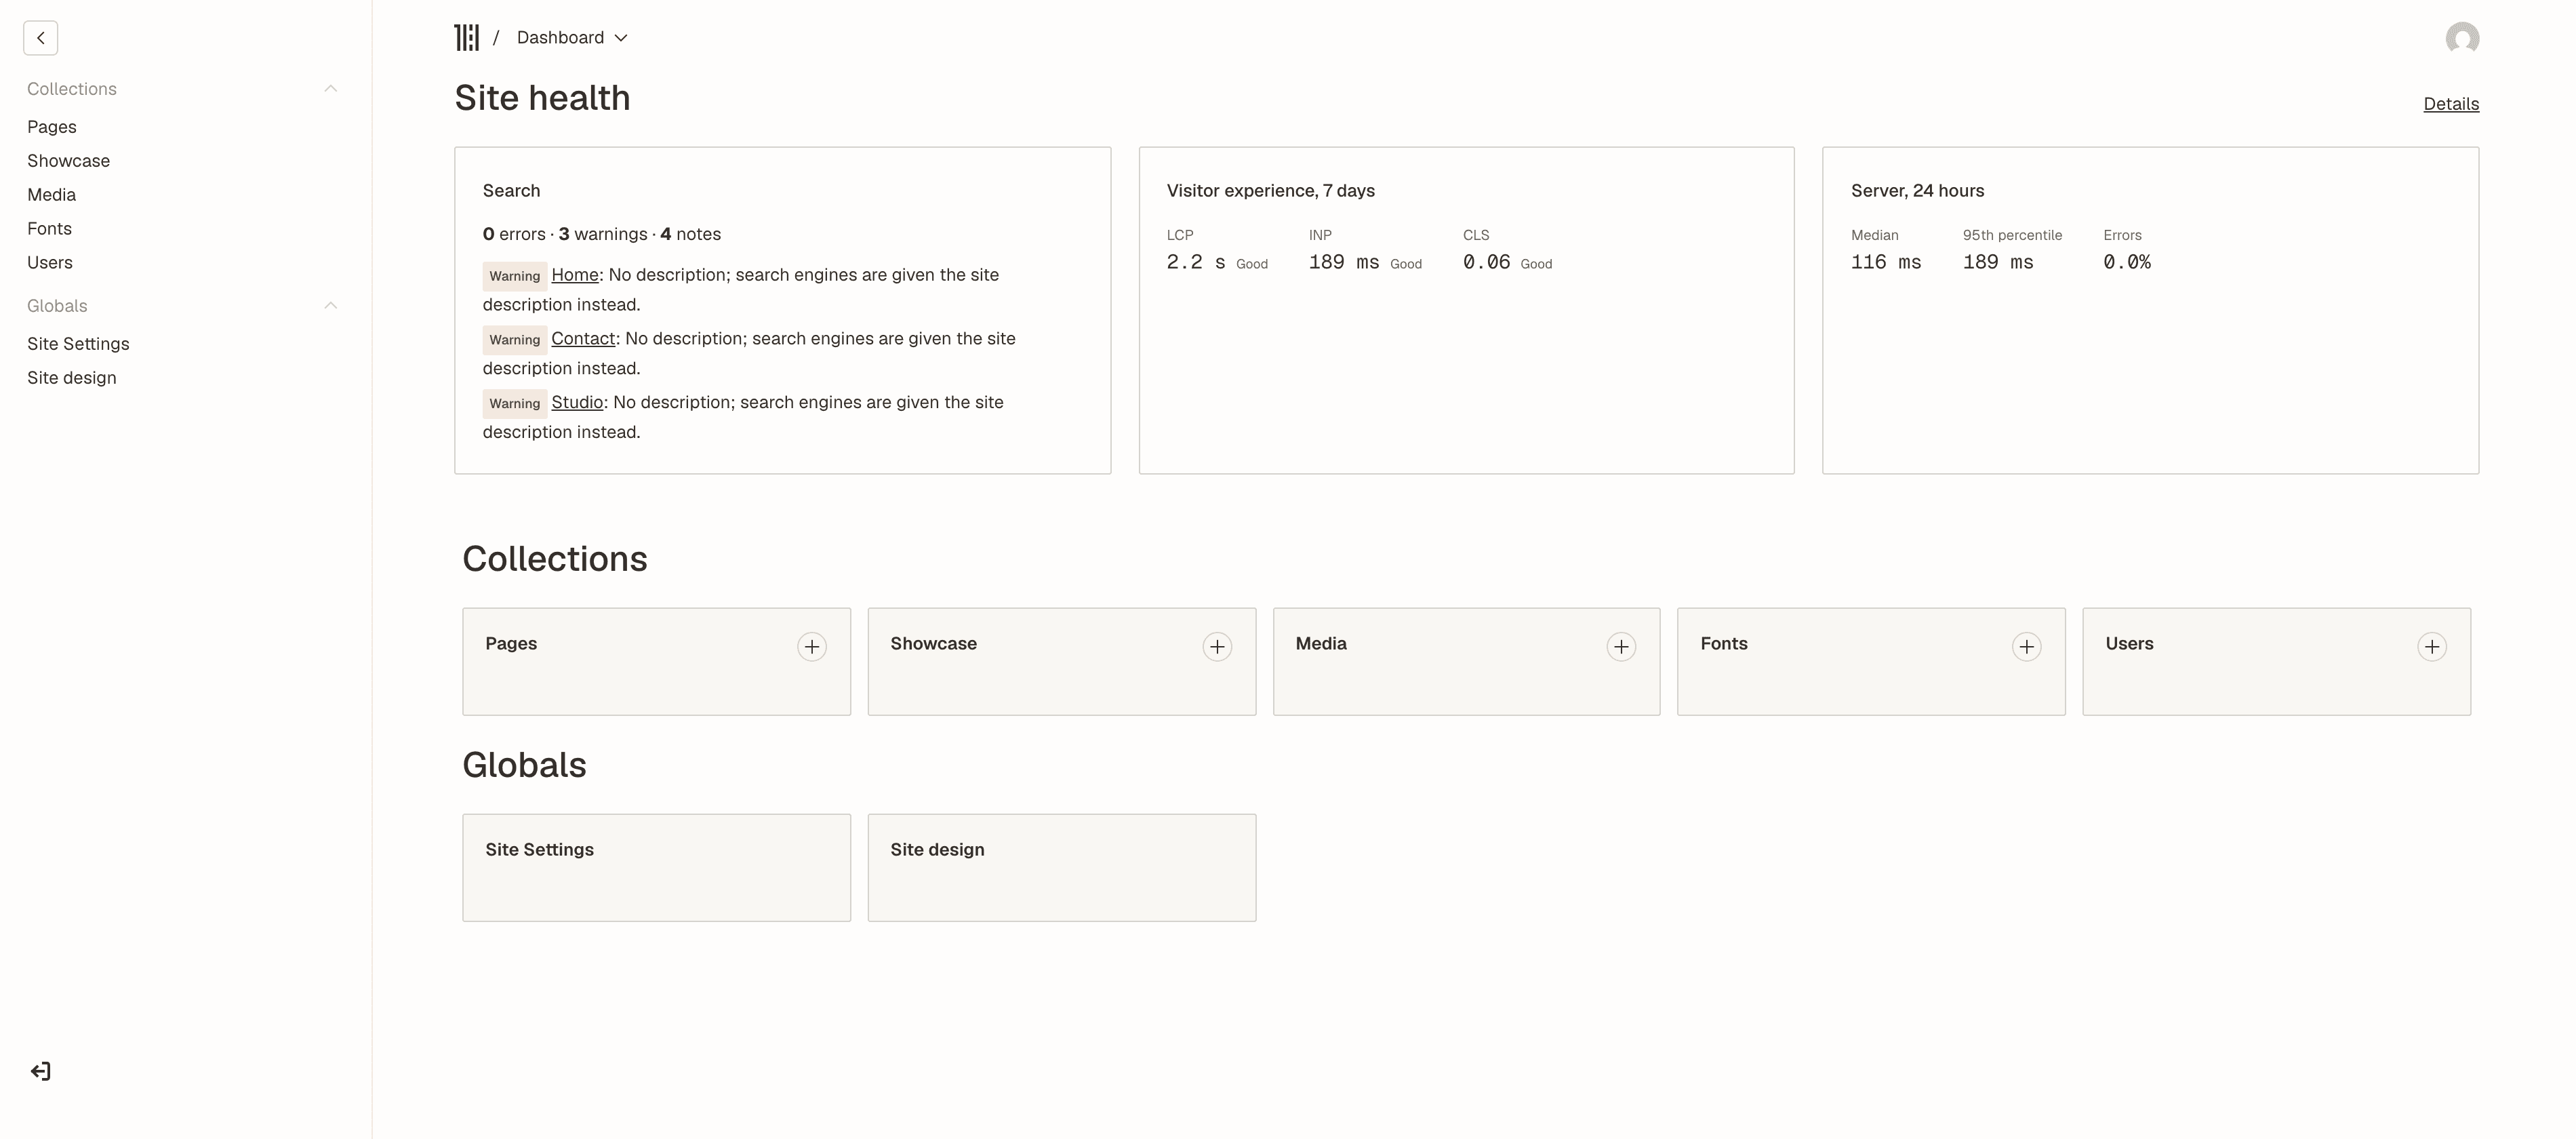The width and height of the screenshot is (2576, 1139).
Task: Open the Pages collection card
Action: tap(656, 662)
